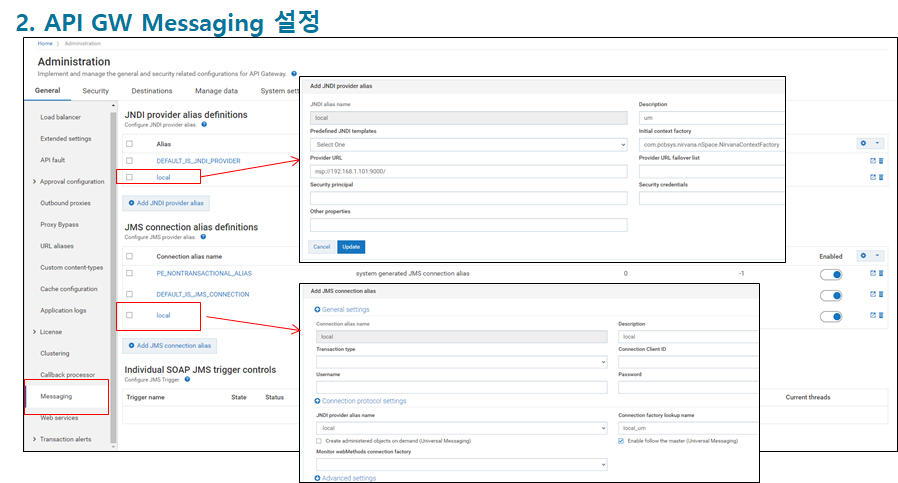Image resolution: width=898 pixels, height=483 pixels.
Task: Switch to the Security tab
Action: pyautogui.click(x=96, y=91)
